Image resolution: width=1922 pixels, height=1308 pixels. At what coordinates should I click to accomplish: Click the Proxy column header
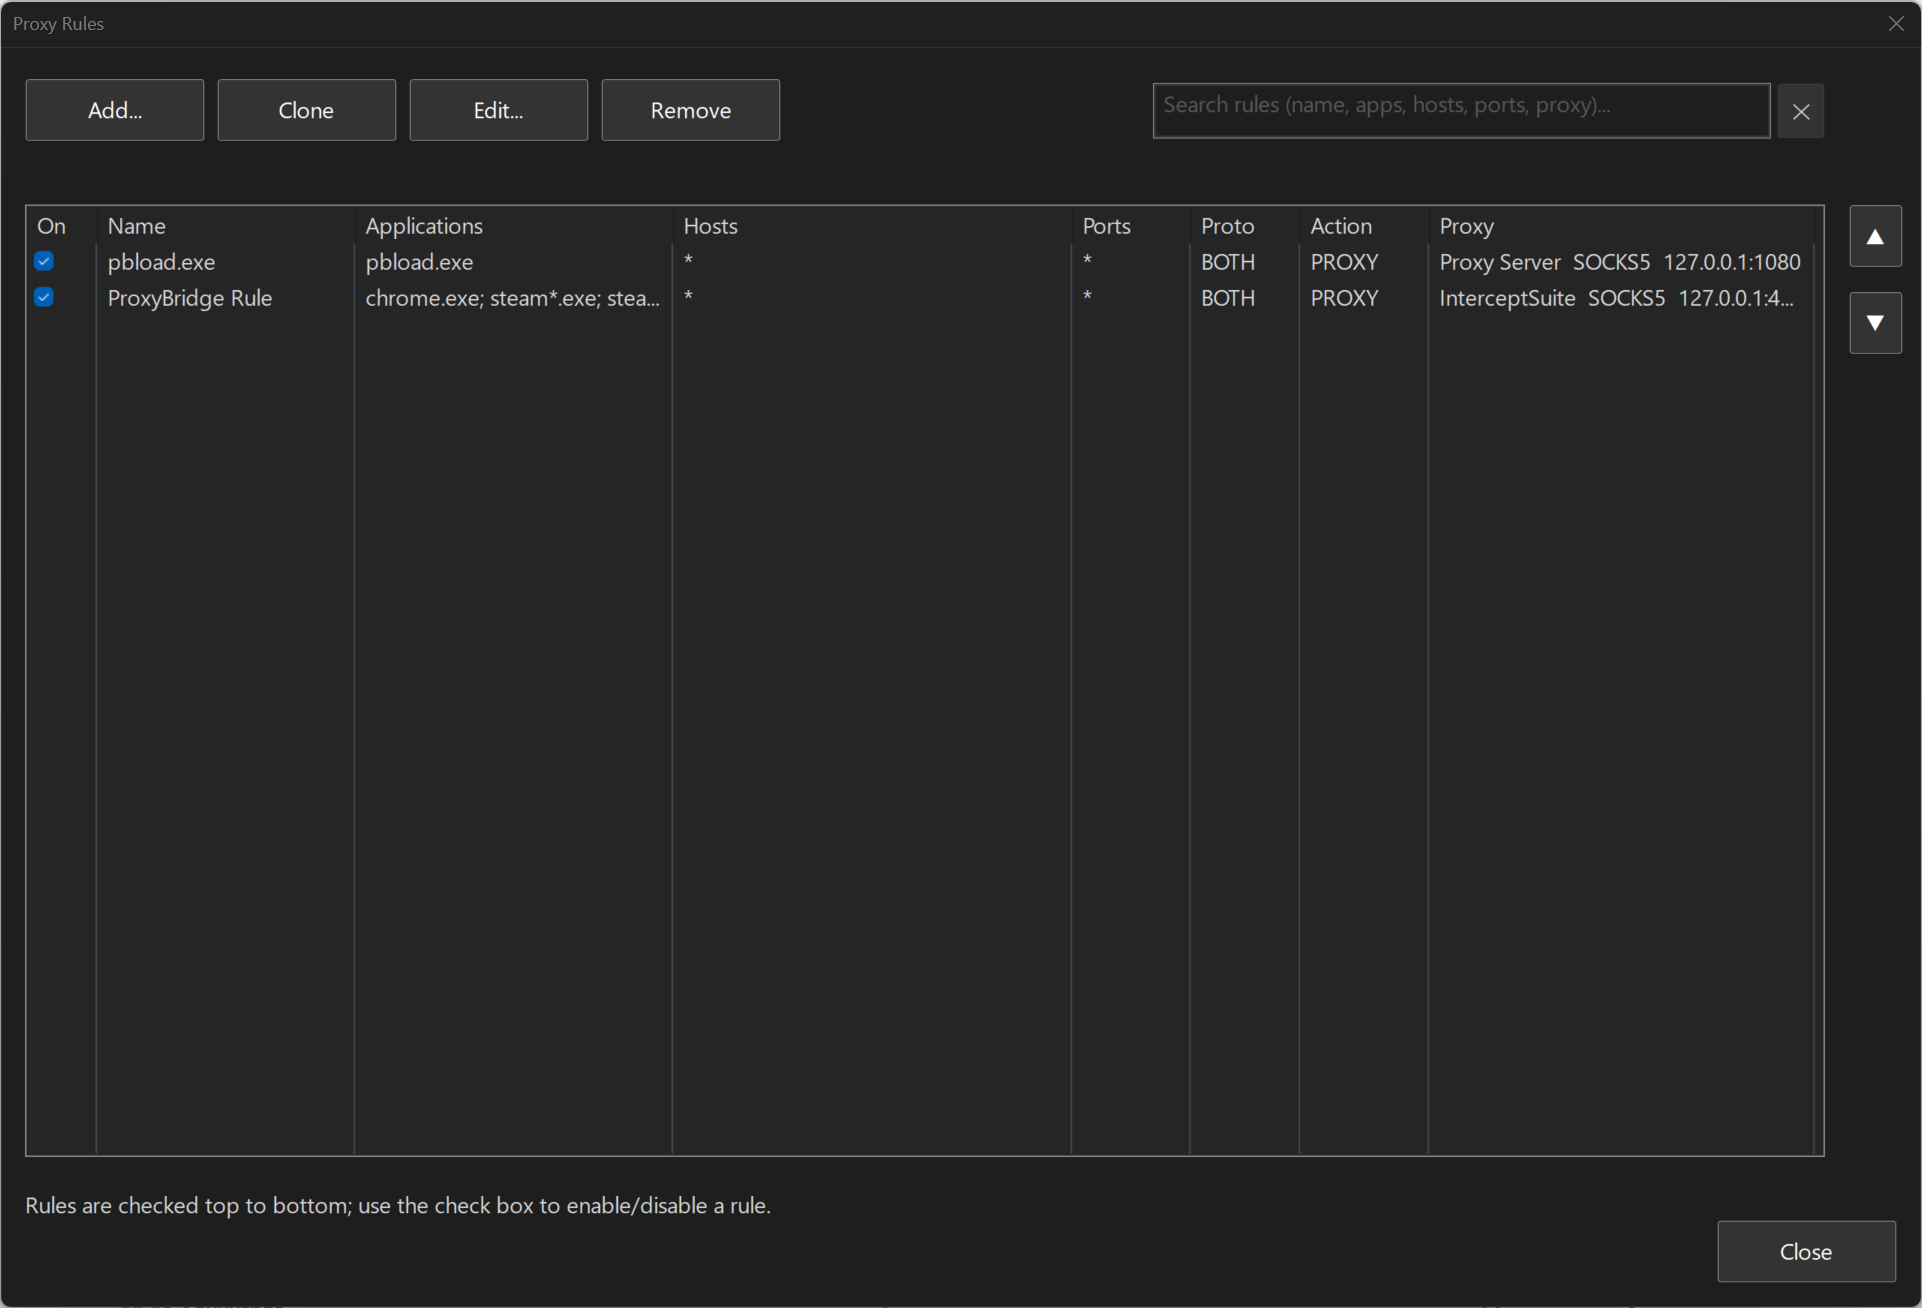[1621, 226]
